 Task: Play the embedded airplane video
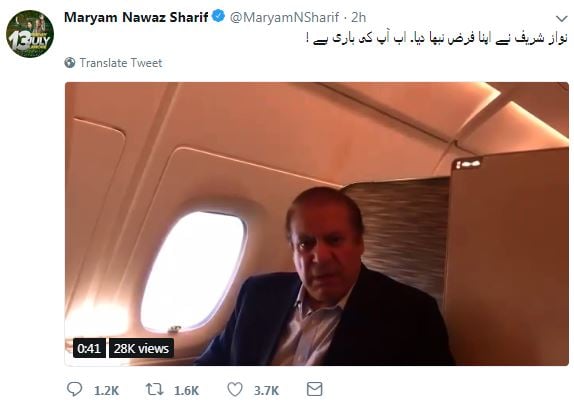(317, 224)
